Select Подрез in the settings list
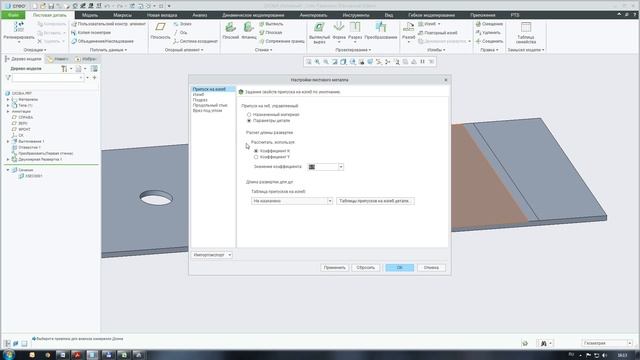The height and width of the screenshot is (360, 640). coord(200,100)
